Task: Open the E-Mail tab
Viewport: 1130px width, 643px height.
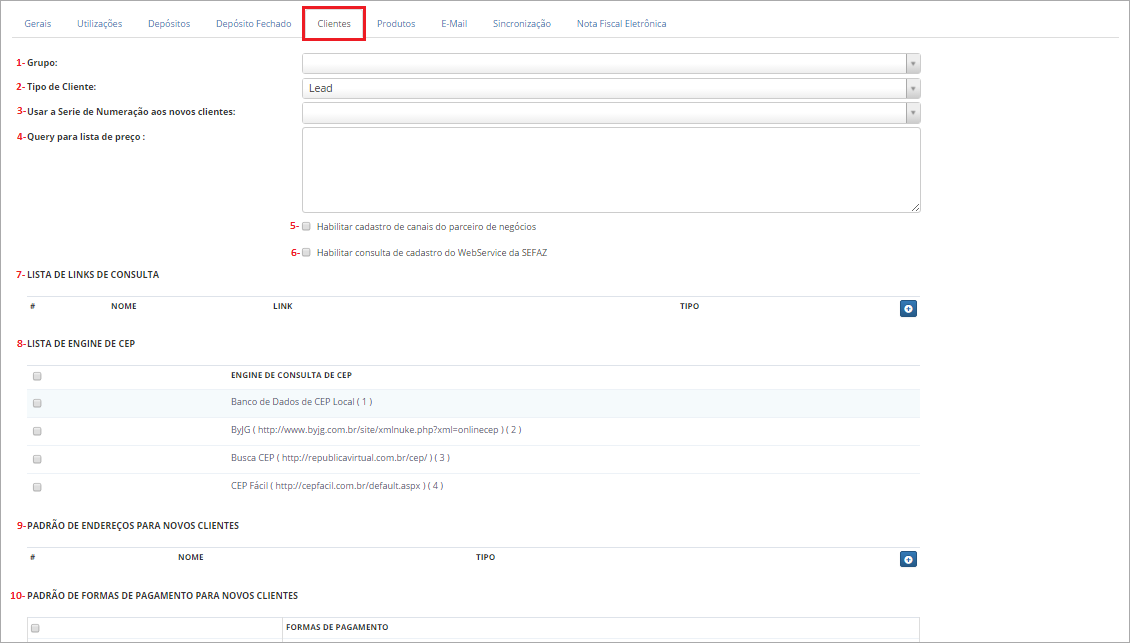Action: coord(454,24)
